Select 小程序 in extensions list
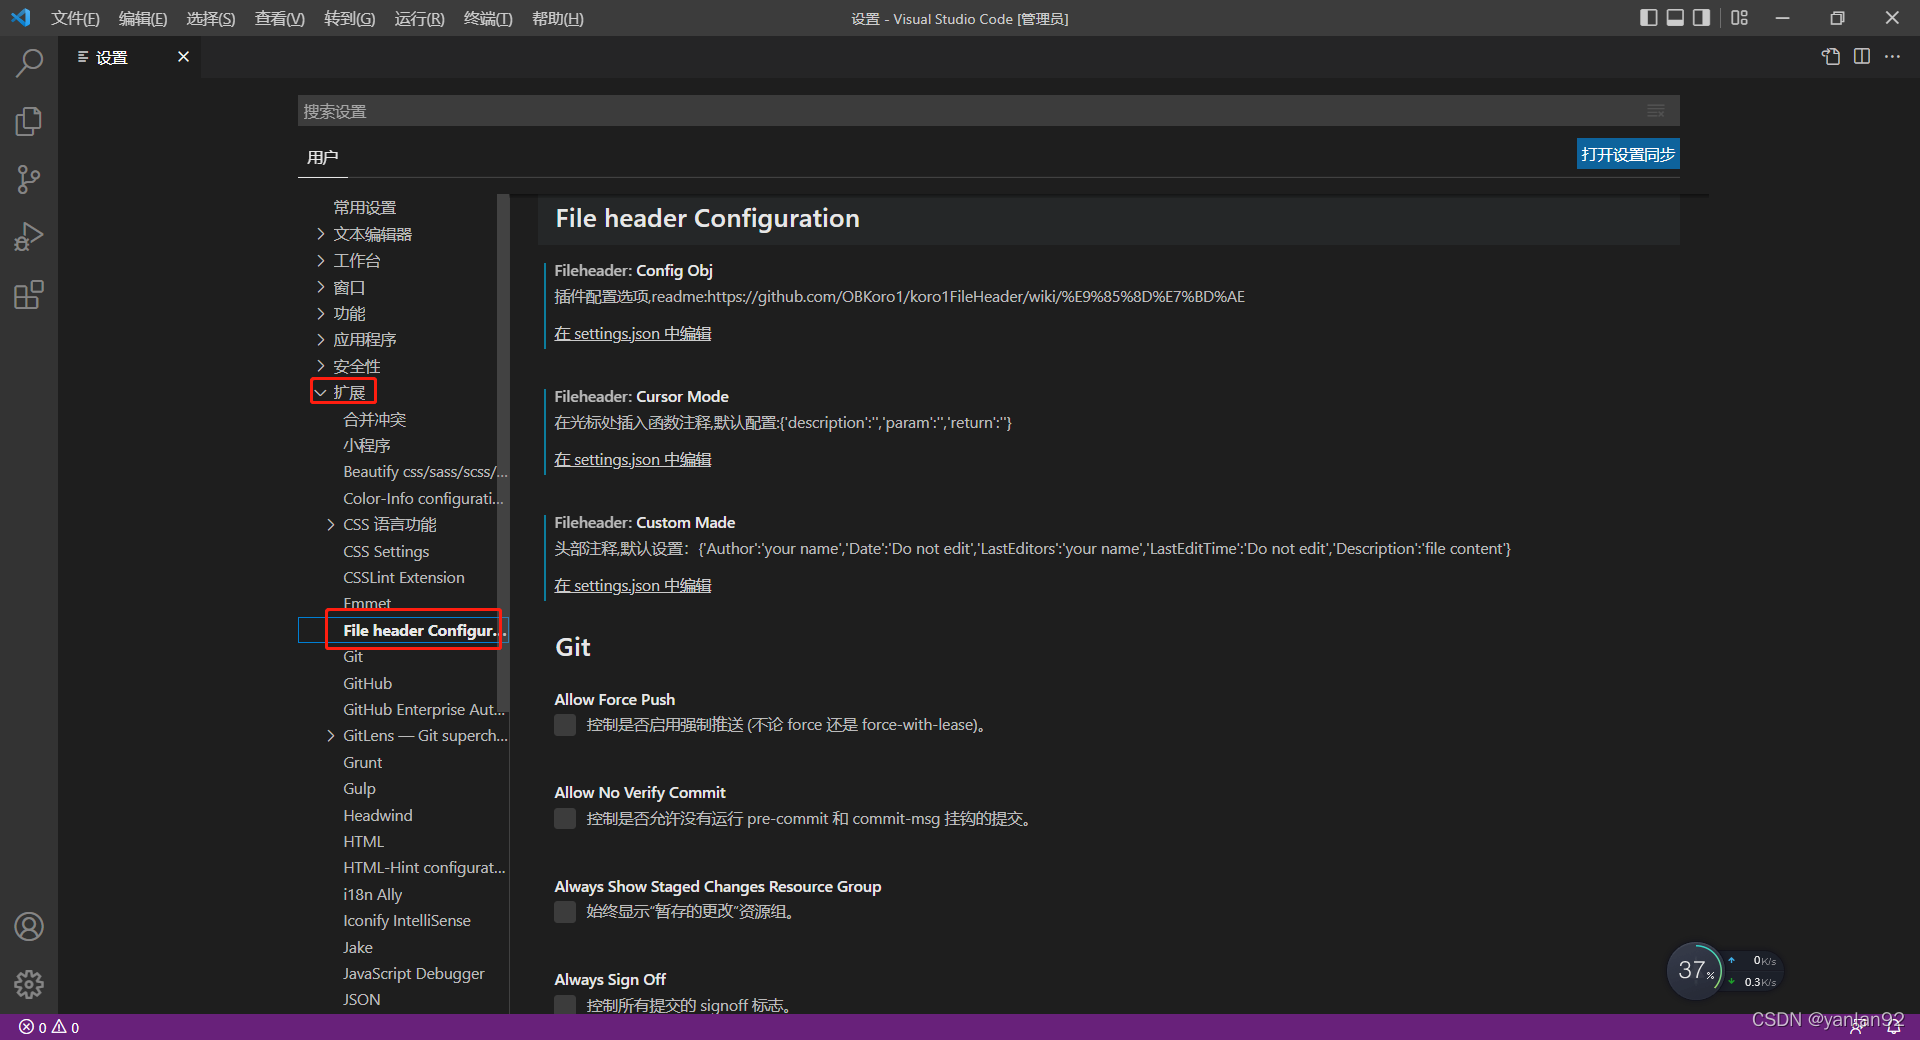 pos(366,446)
